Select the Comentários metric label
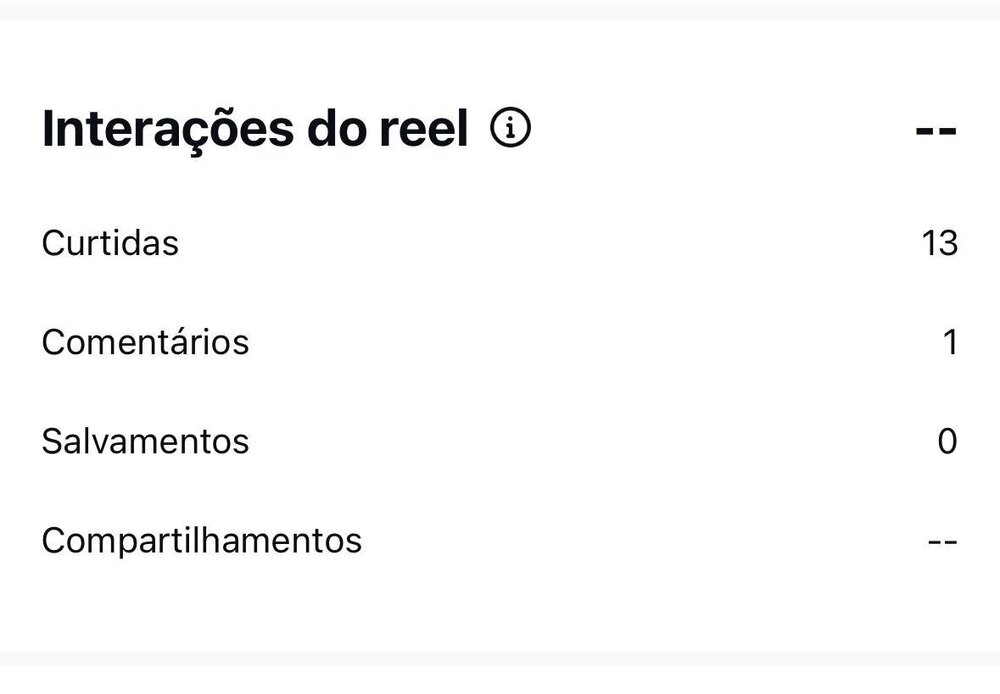This screenshot has width=1000, height=694. pos(145,342)
